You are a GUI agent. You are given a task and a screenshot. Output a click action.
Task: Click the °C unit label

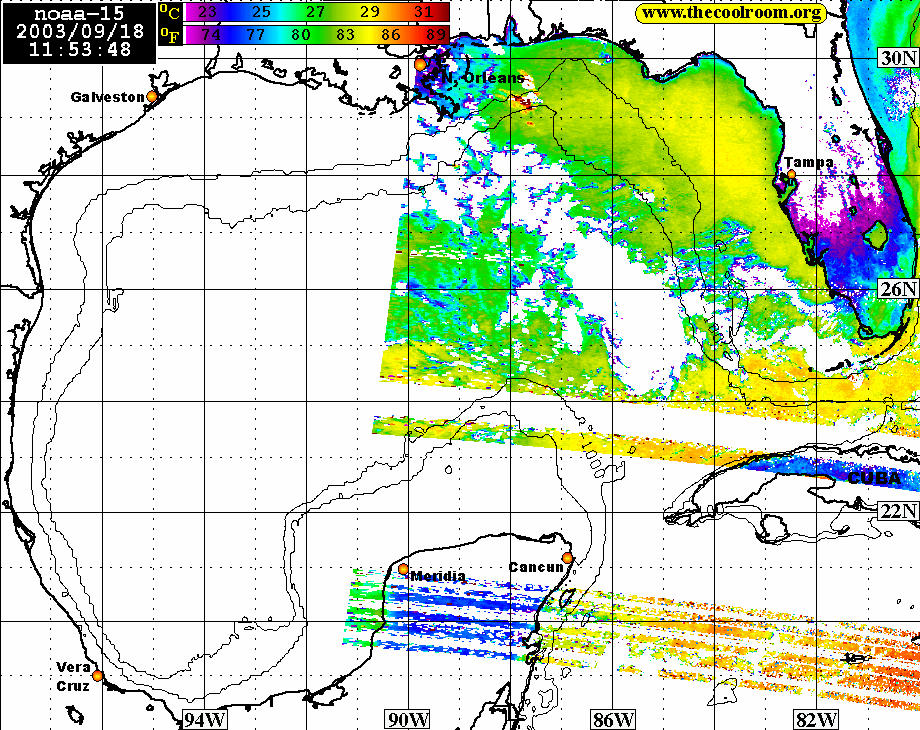[x=170, y=12]
